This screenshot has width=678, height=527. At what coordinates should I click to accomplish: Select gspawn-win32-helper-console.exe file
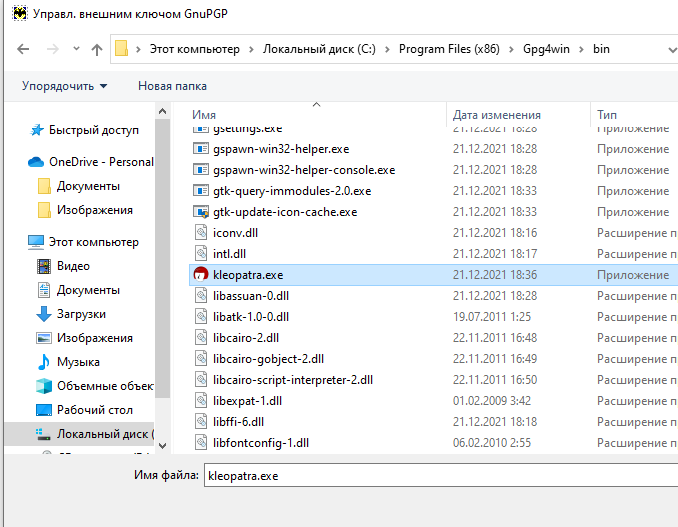[x=304, y=170]
